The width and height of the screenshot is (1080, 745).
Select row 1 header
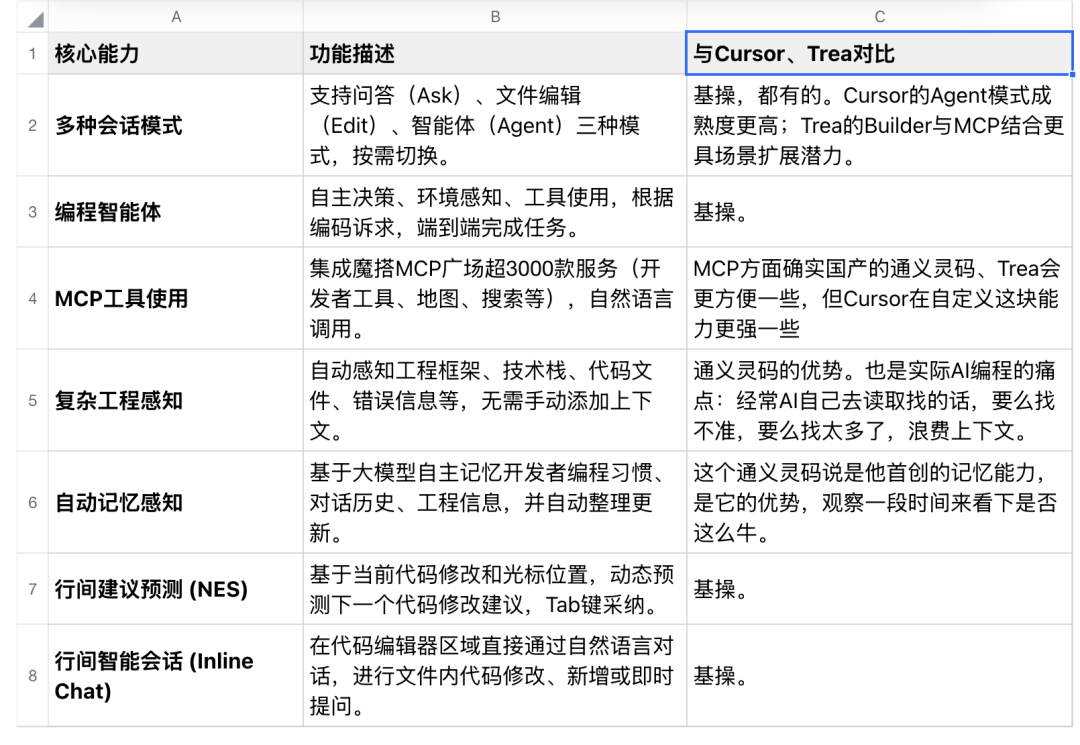pos(32,53)
